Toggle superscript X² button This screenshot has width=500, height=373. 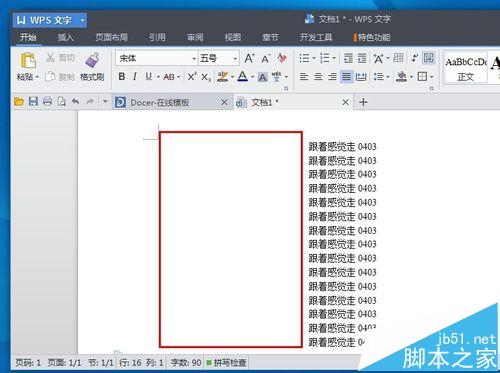point(191,77)
